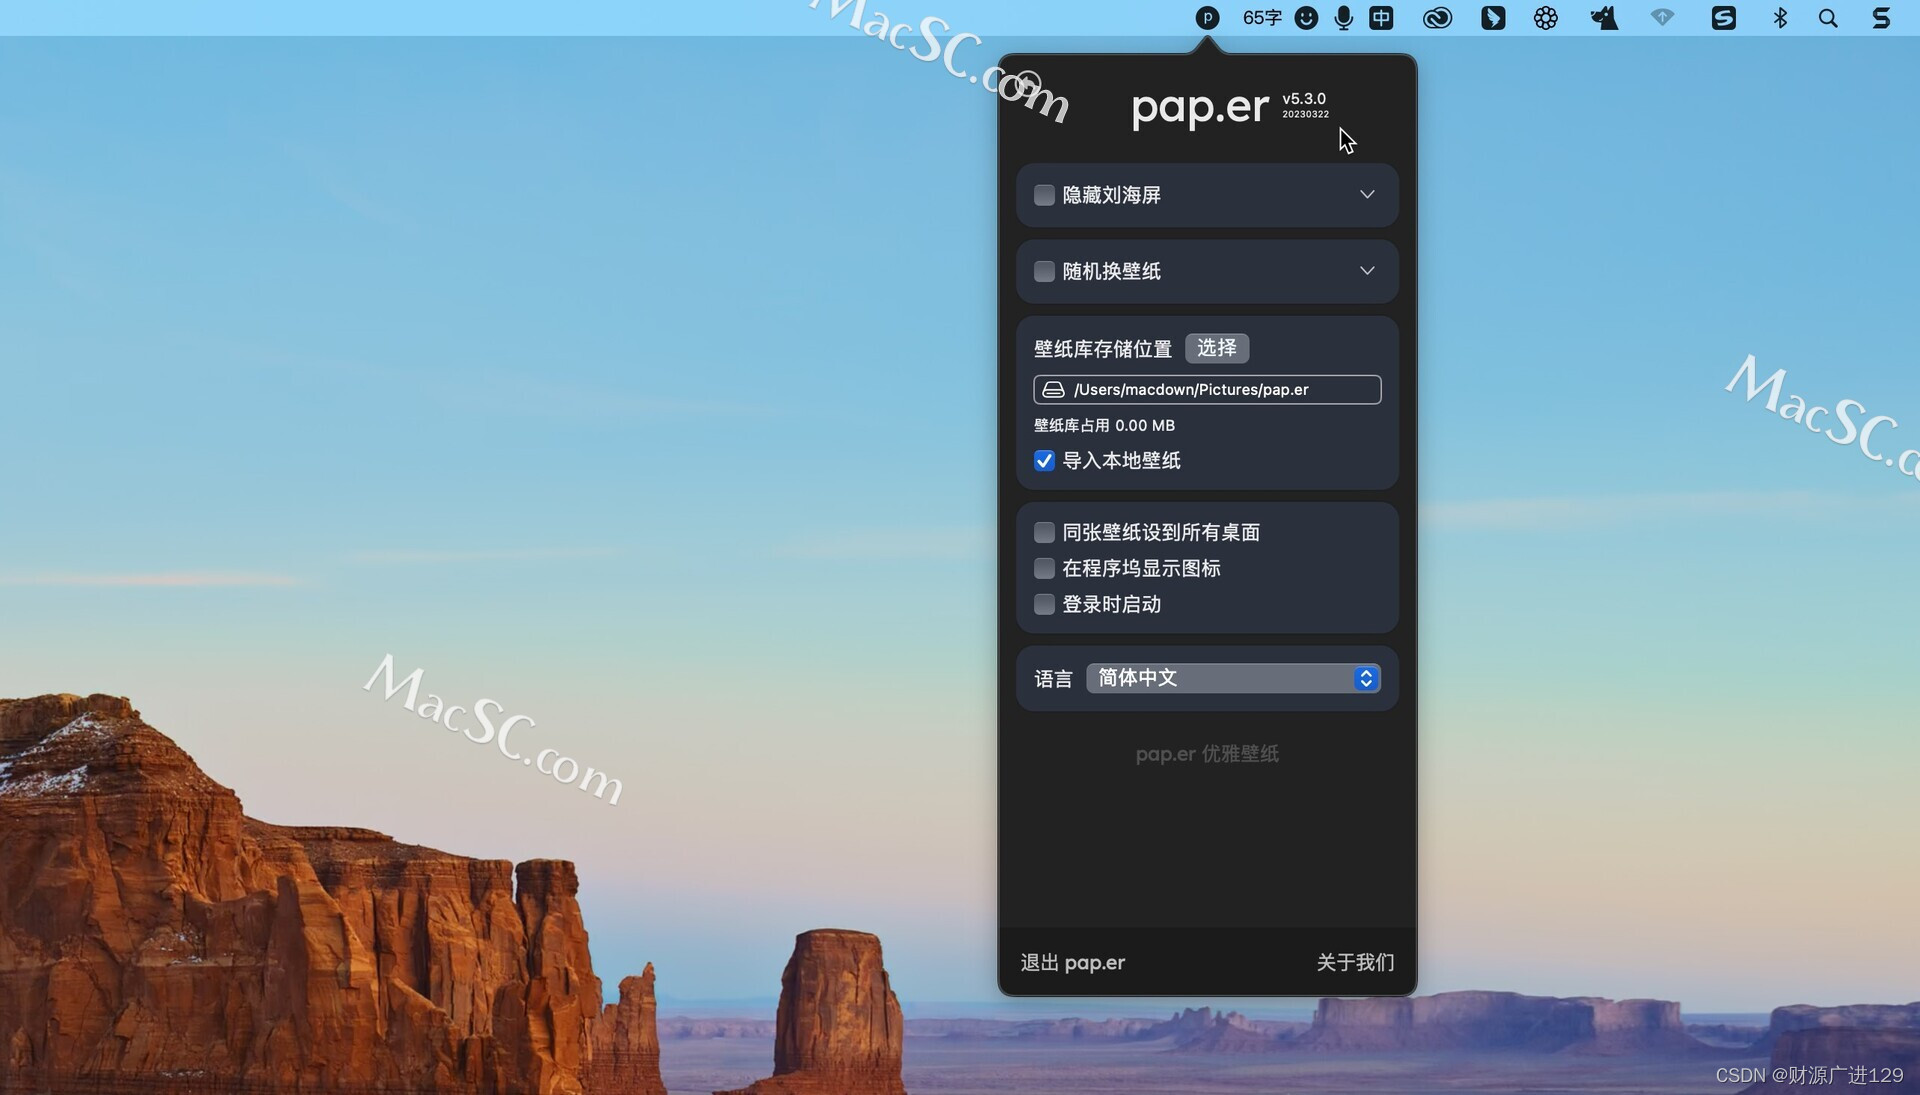
Task: Open 关于我们 link
Action: pyautogui.click(x=1355, y=962)
